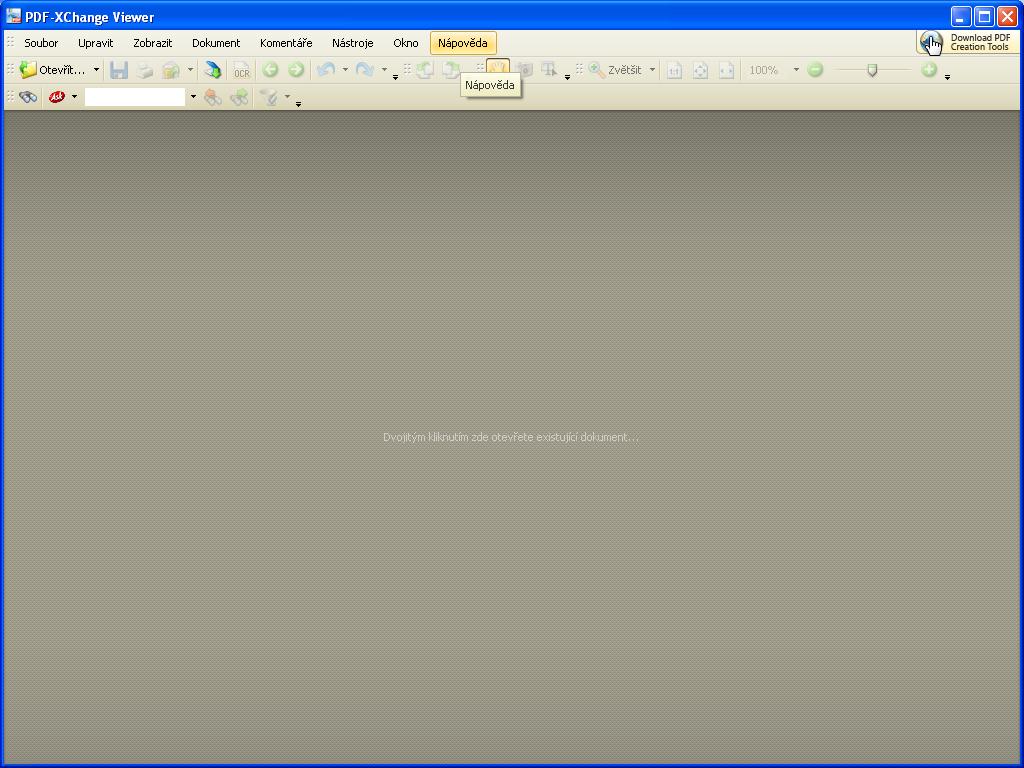Open the Soubor menu
The image size is (1024, 768).
[x=41, y=43]
